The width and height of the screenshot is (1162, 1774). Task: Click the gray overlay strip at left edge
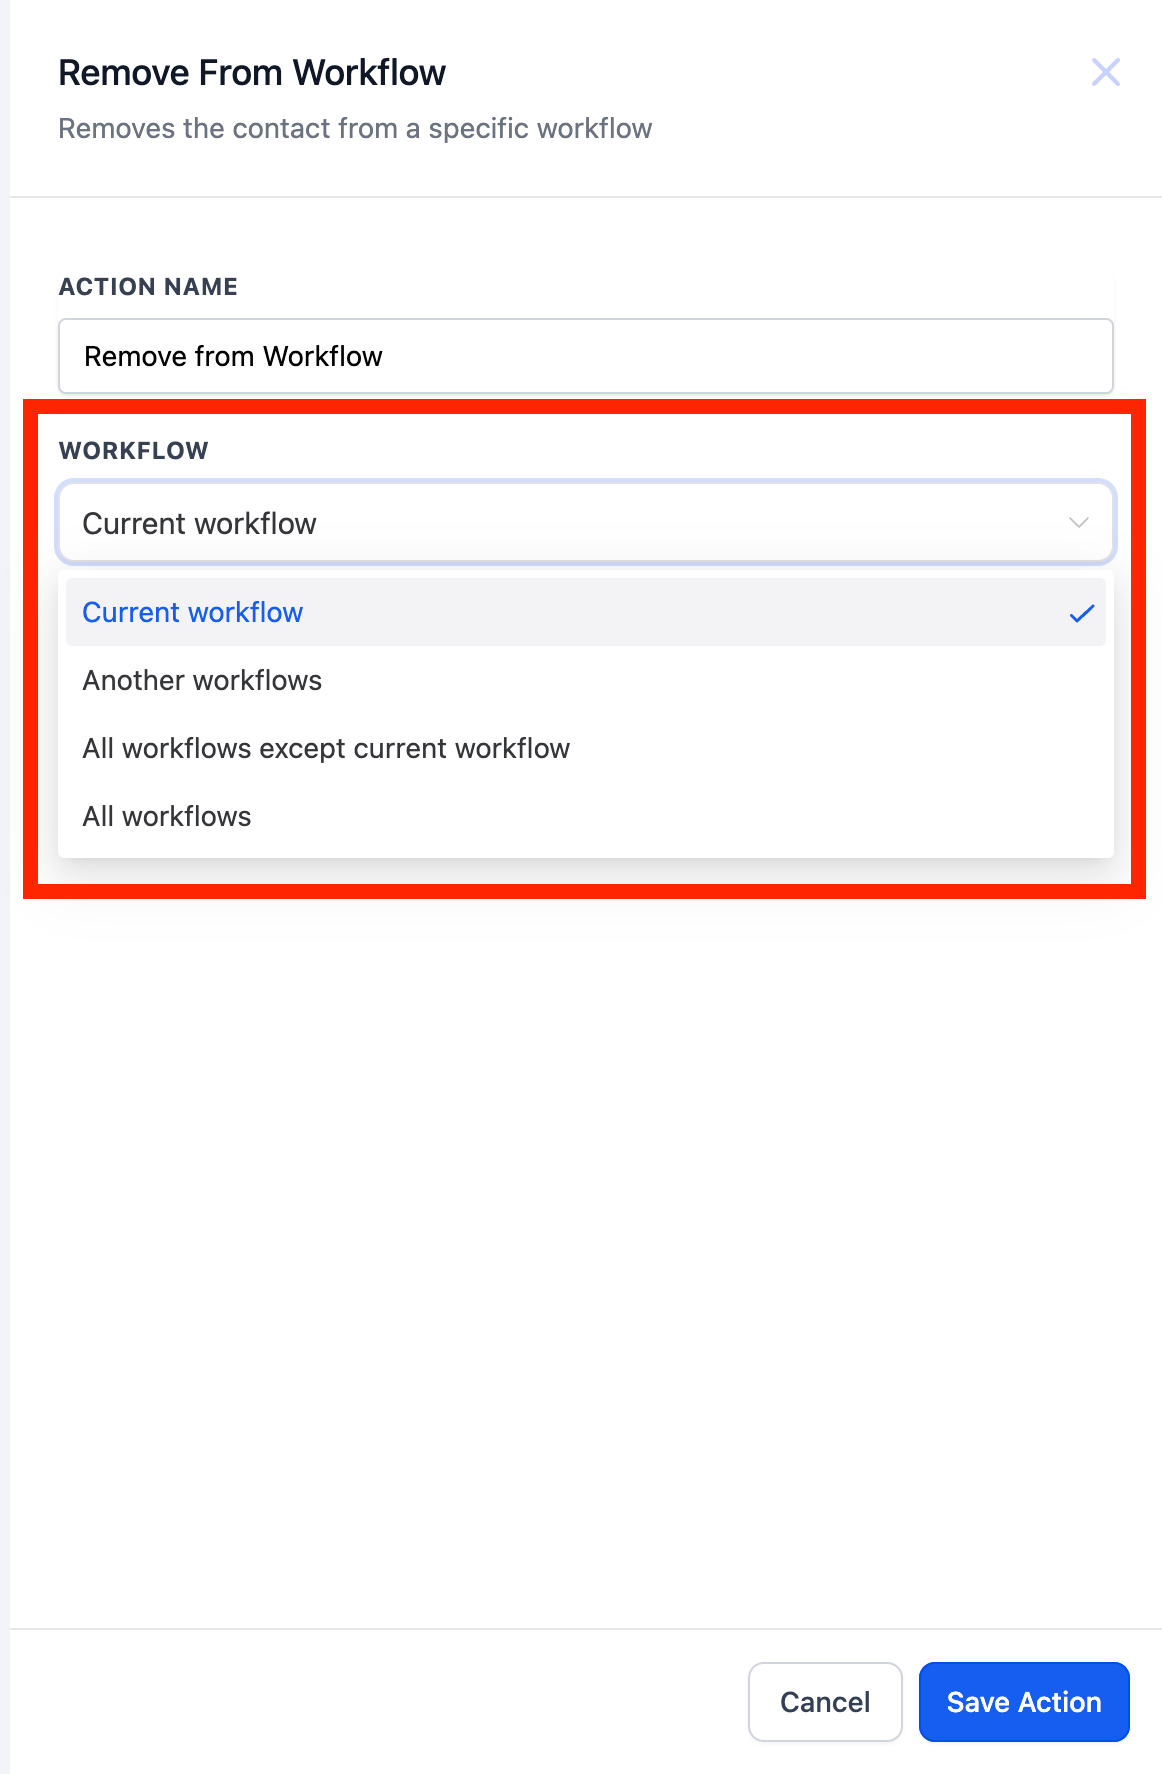[x=5, y=887]
